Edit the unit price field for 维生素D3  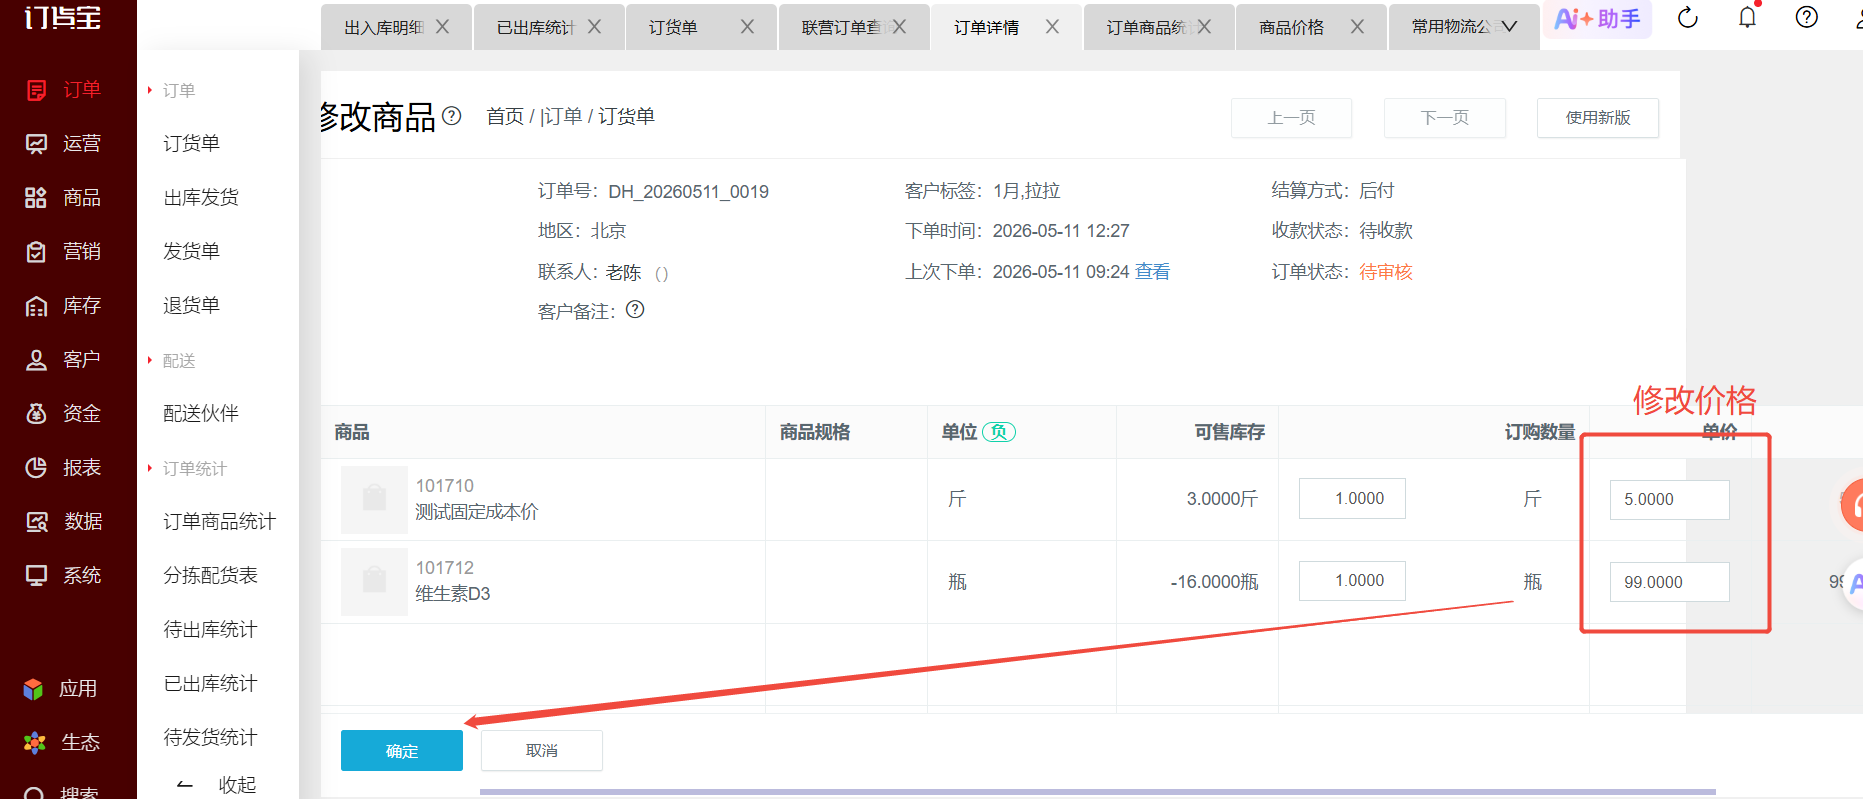tap(1669, 582)
